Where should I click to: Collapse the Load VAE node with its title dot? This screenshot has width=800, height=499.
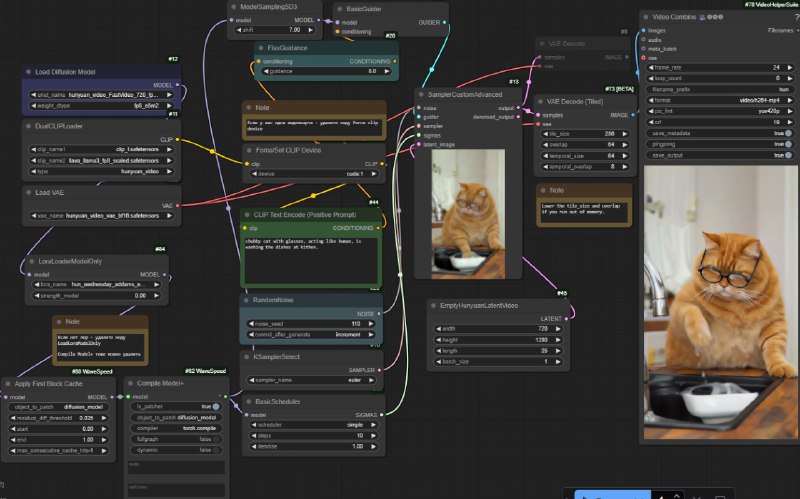(x=28, y=192)
